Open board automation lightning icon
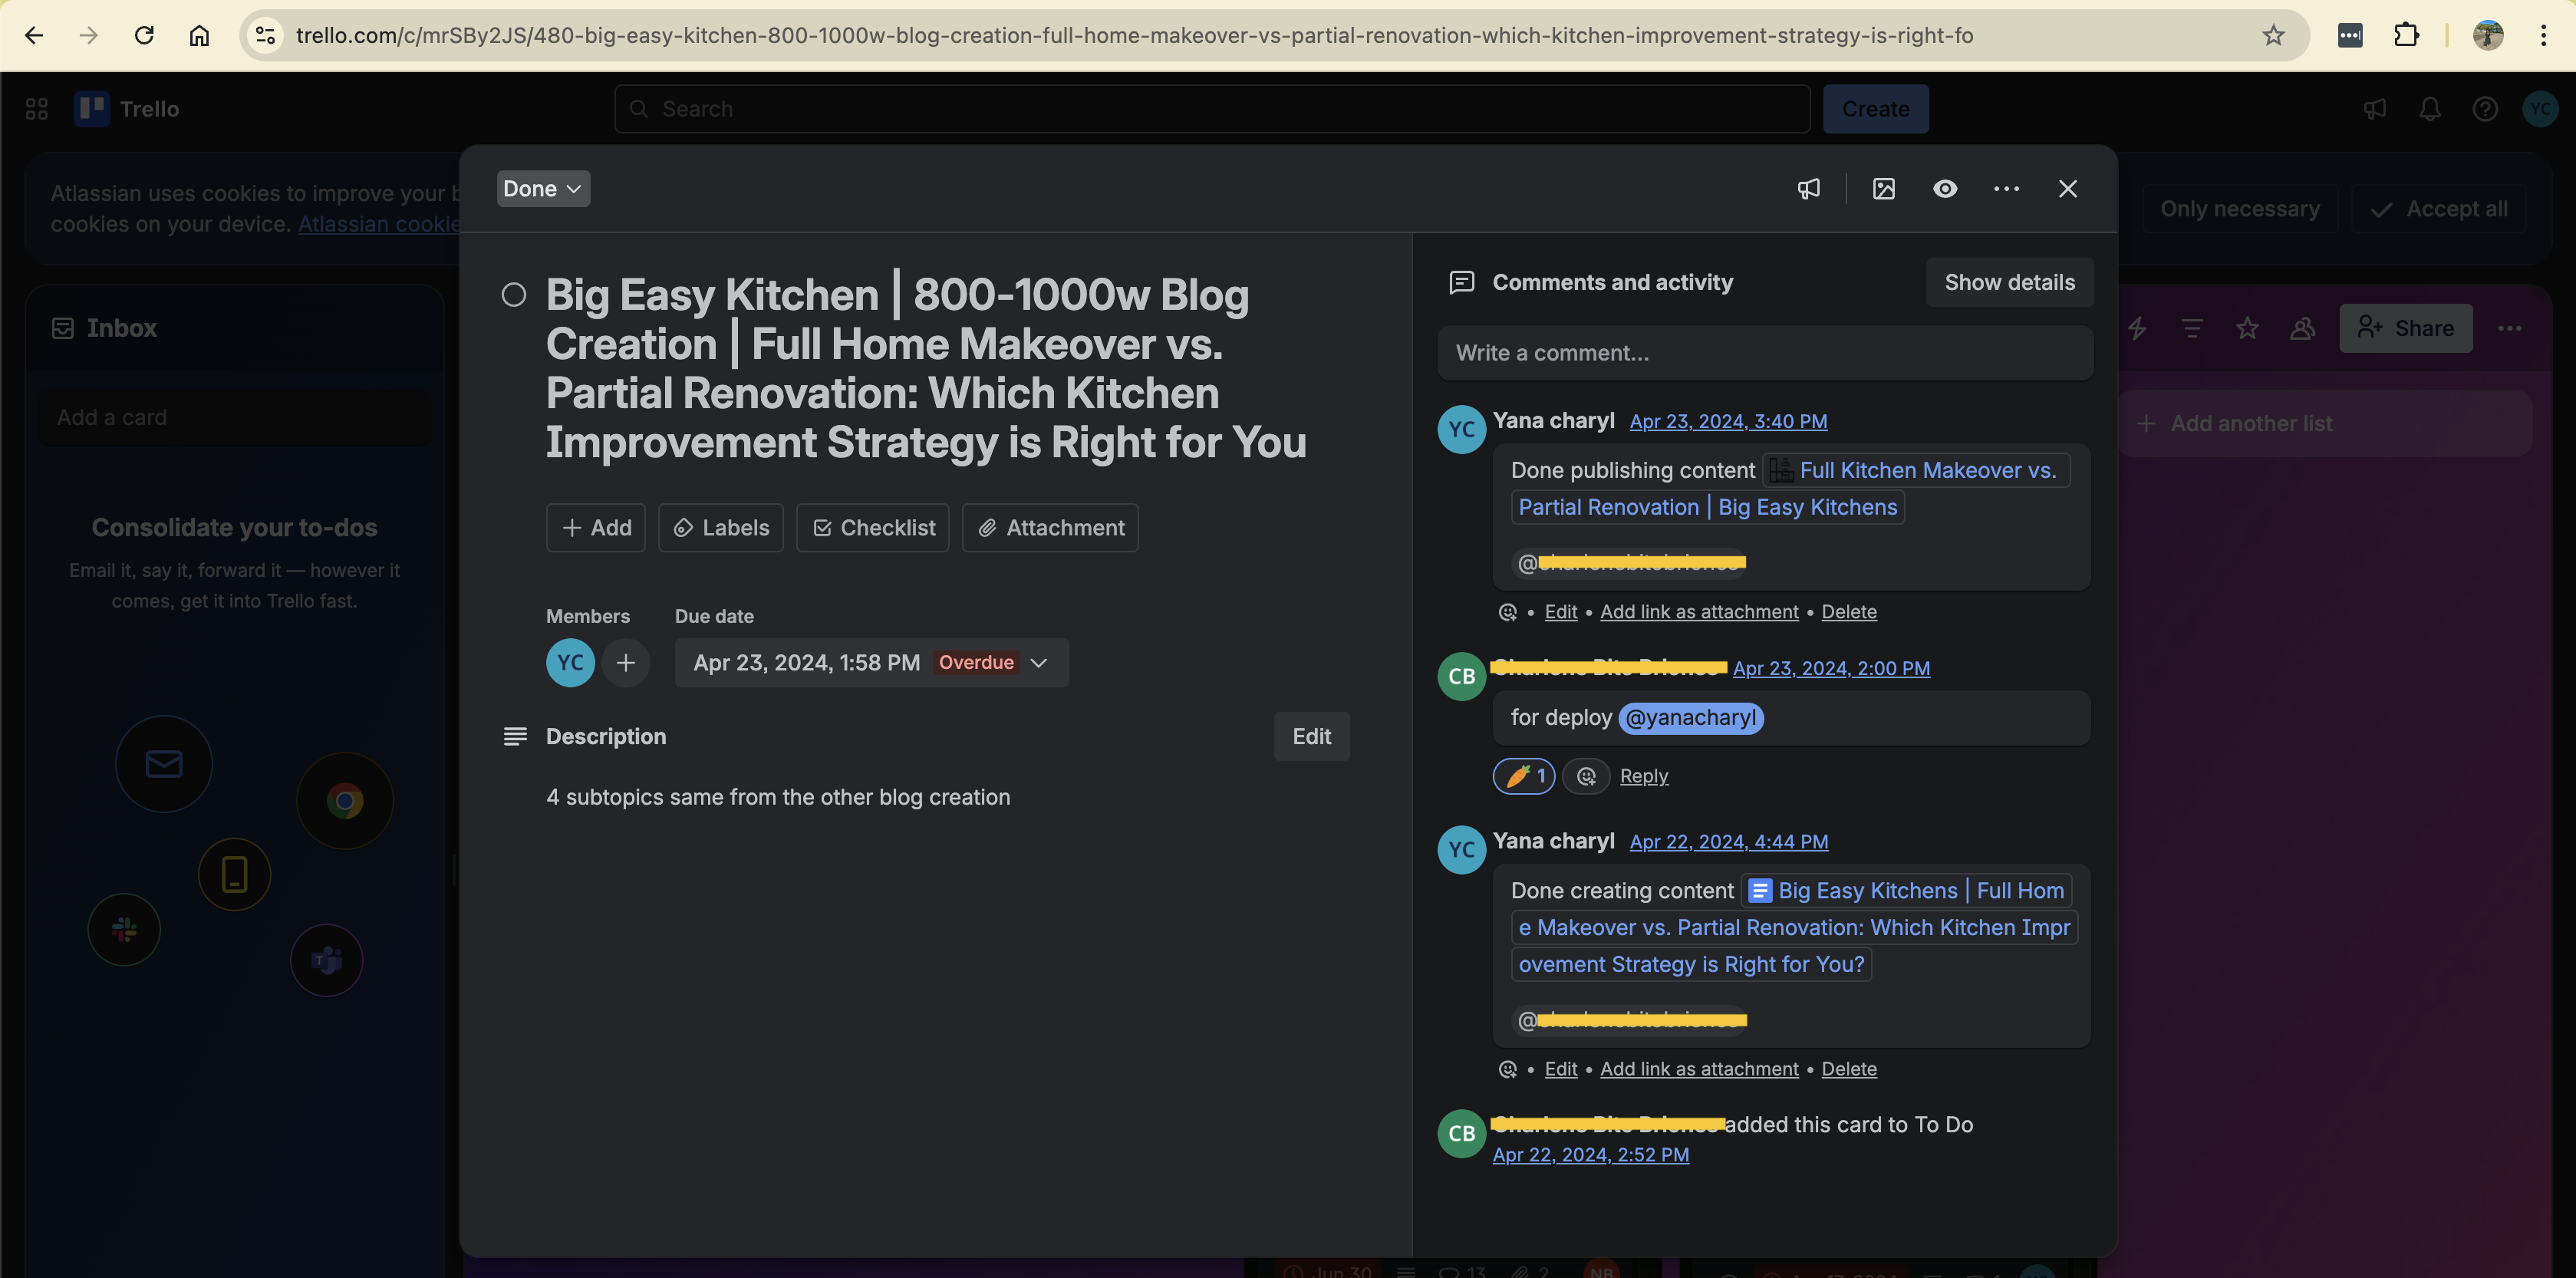 click(2137, 328)
